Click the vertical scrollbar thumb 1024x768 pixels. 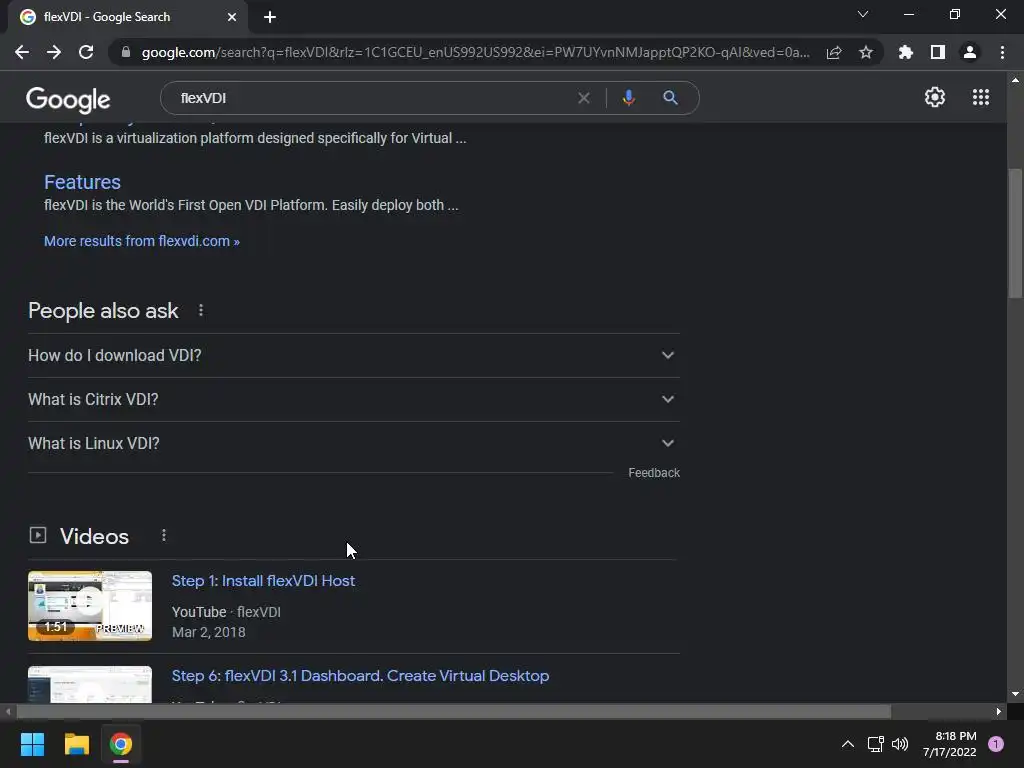[1015, 233]
